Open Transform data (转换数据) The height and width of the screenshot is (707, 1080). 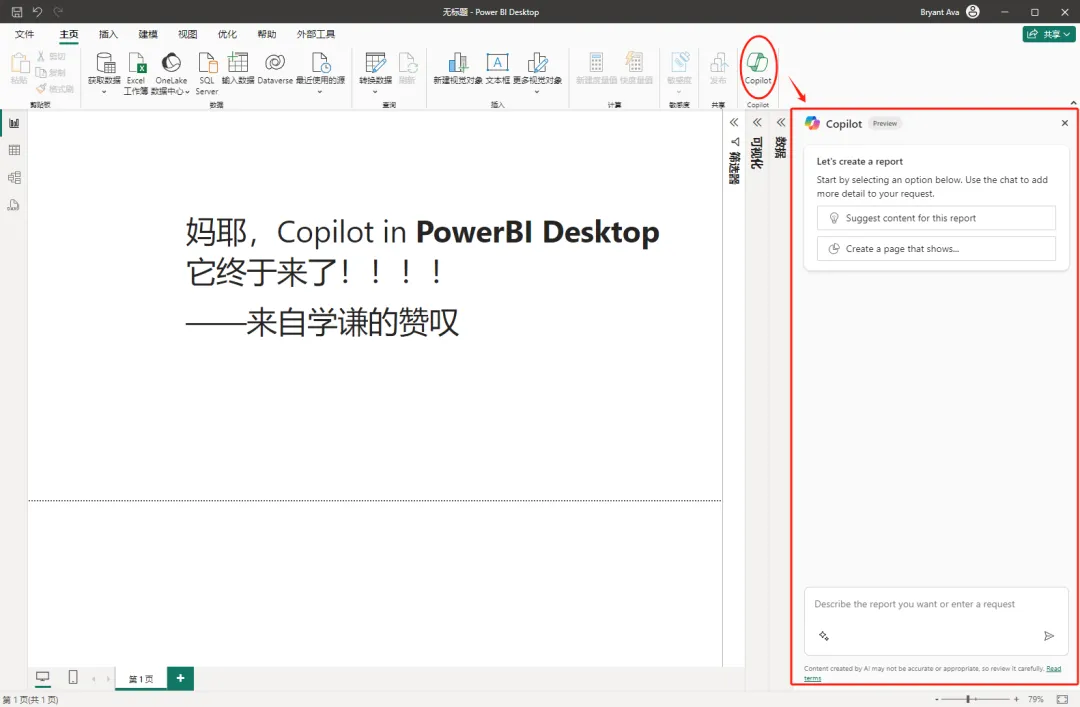pyautogui.click(x=375, y=68)
